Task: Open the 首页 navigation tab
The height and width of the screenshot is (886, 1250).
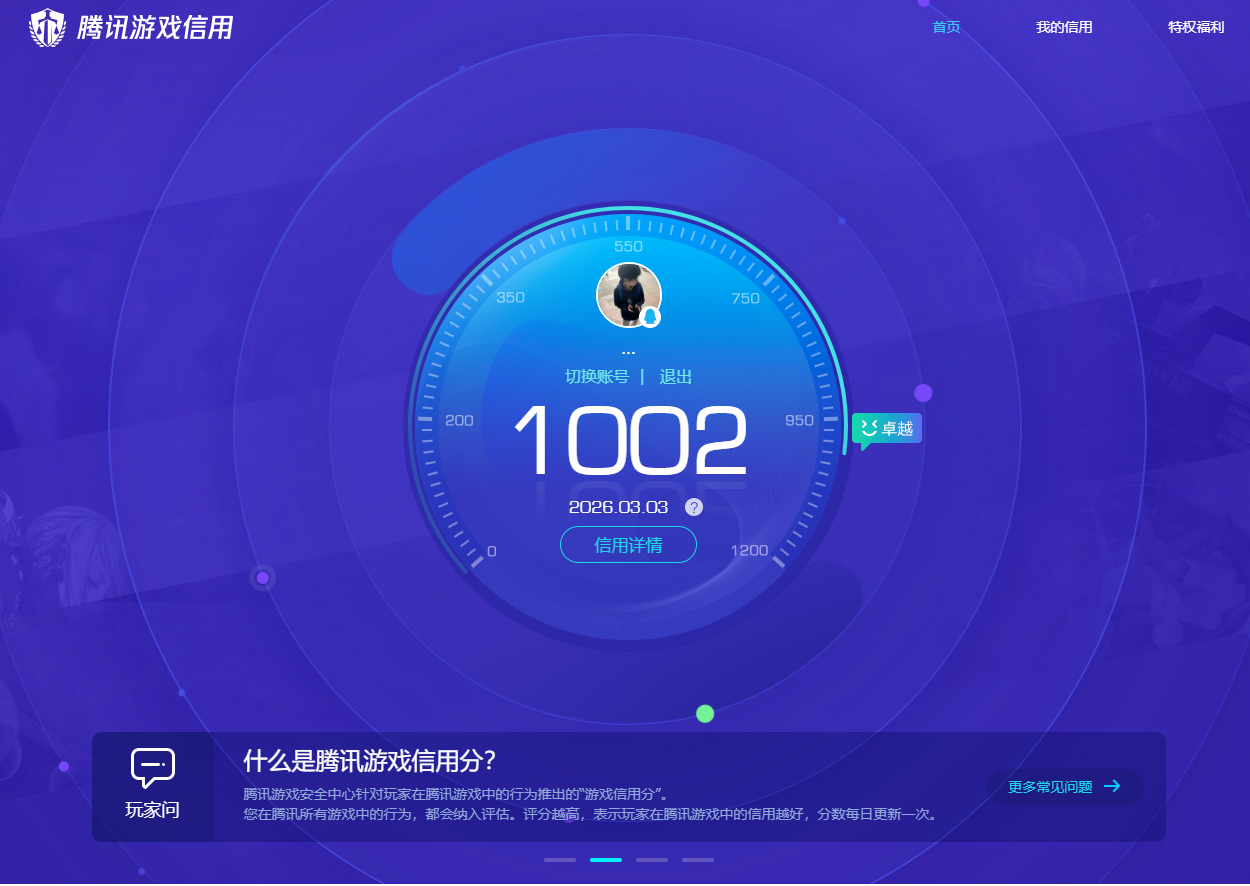Action: pyautogui.click(x=946, y=27)
